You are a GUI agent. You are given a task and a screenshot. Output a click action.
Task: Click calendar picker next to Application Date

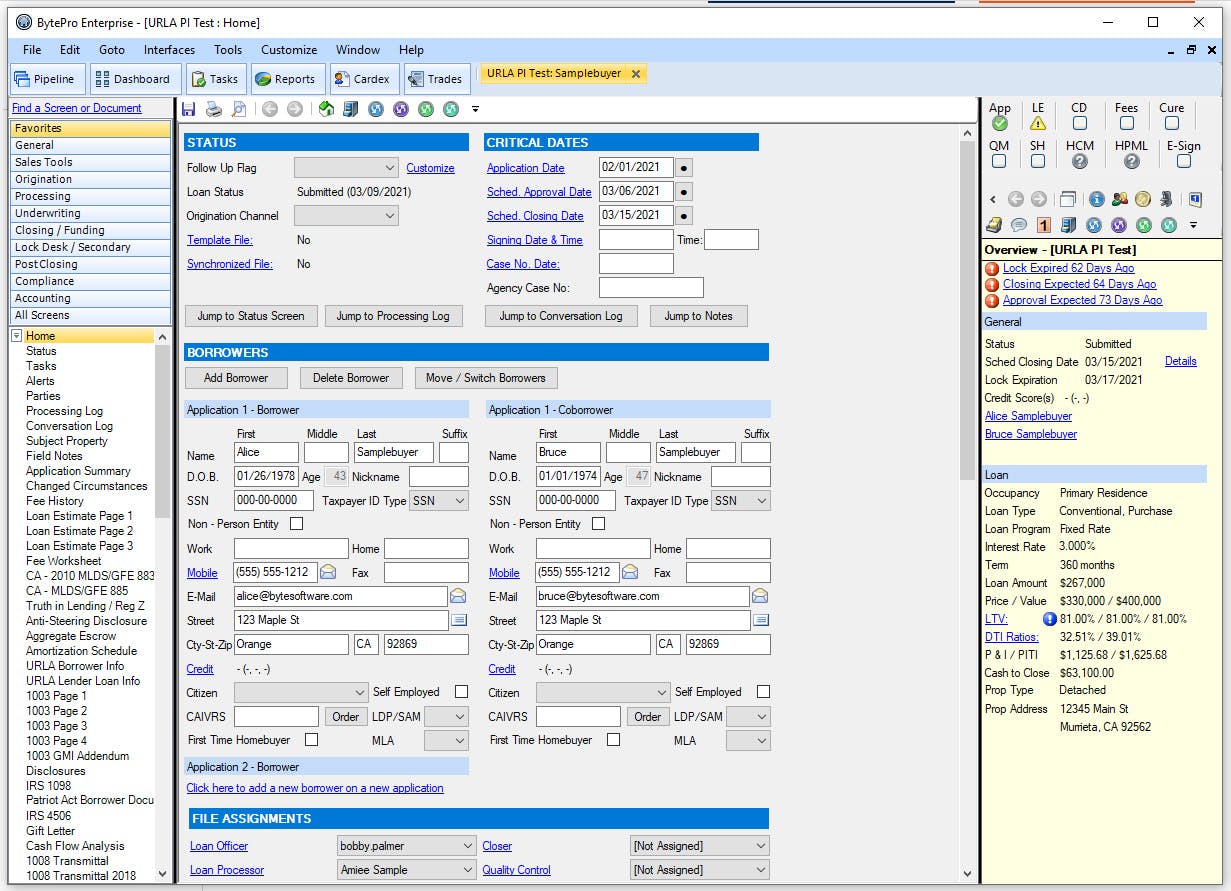(684, 168)
